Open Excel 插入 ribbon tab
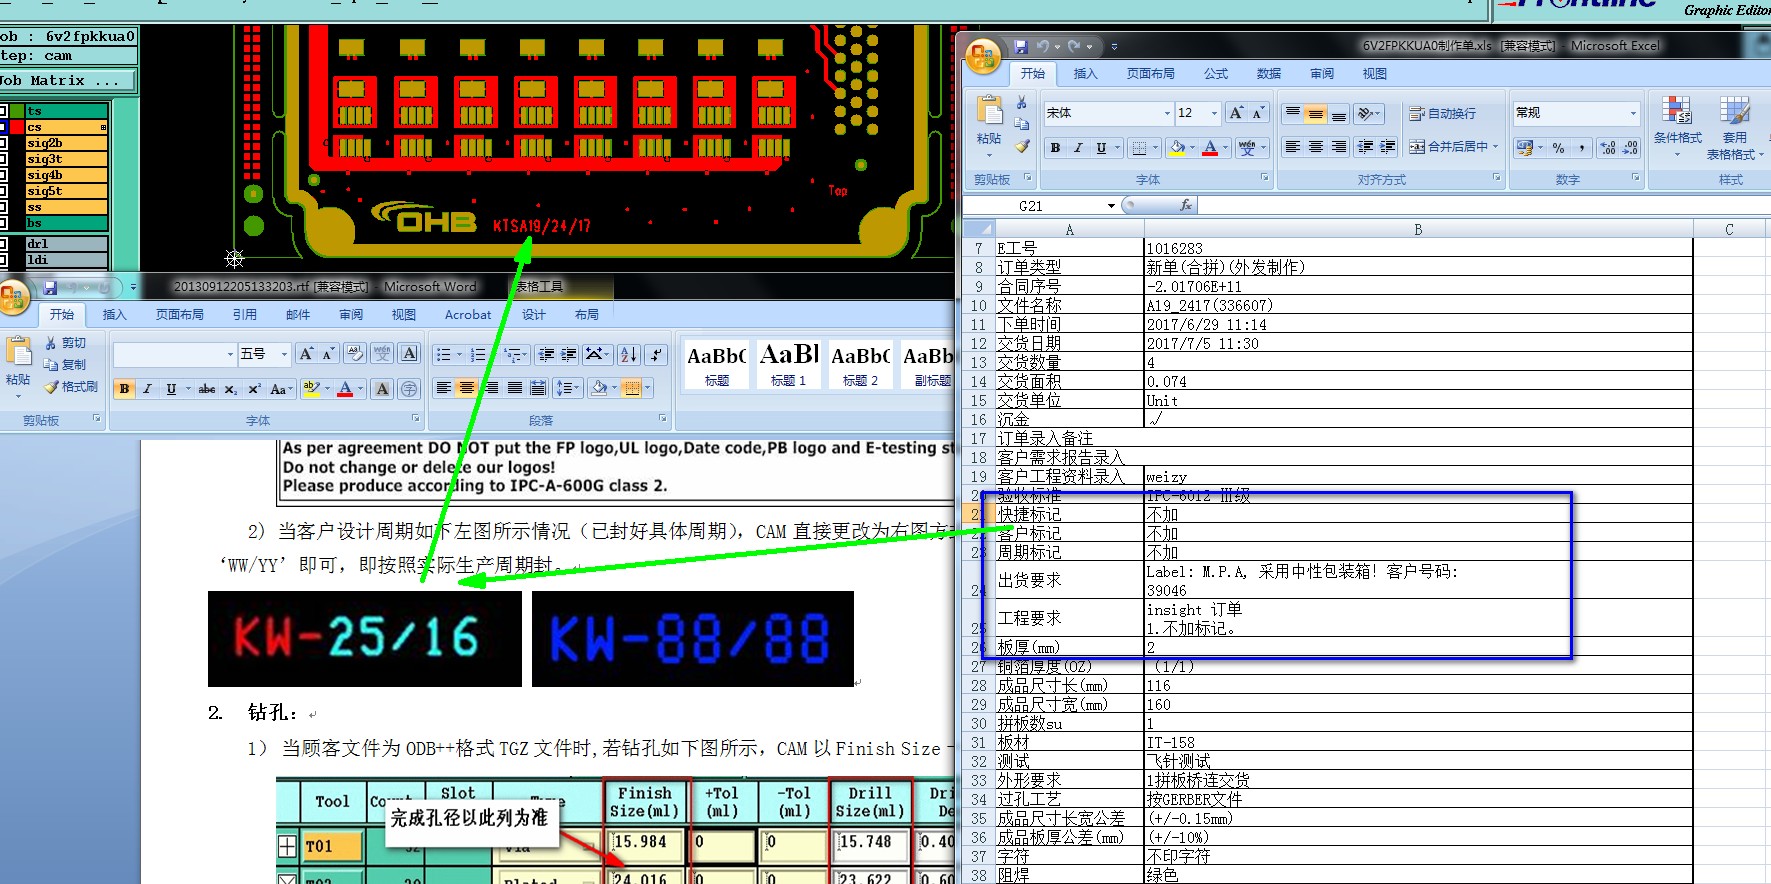 pyautogui.click(x=1085, y=74)
